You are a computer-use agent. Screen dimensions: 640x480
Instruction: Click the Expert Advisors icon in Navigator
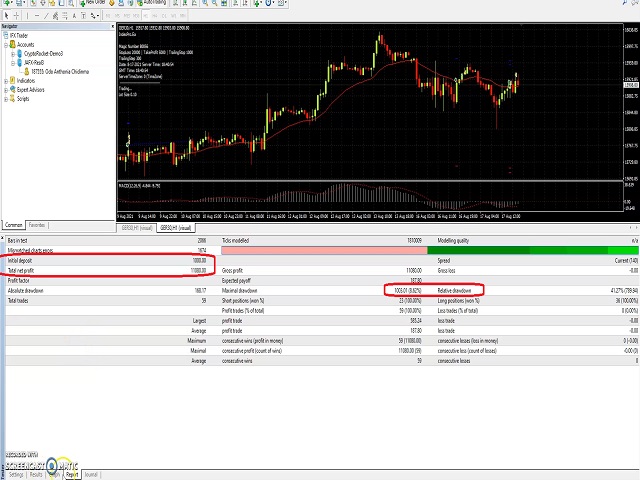13,90
